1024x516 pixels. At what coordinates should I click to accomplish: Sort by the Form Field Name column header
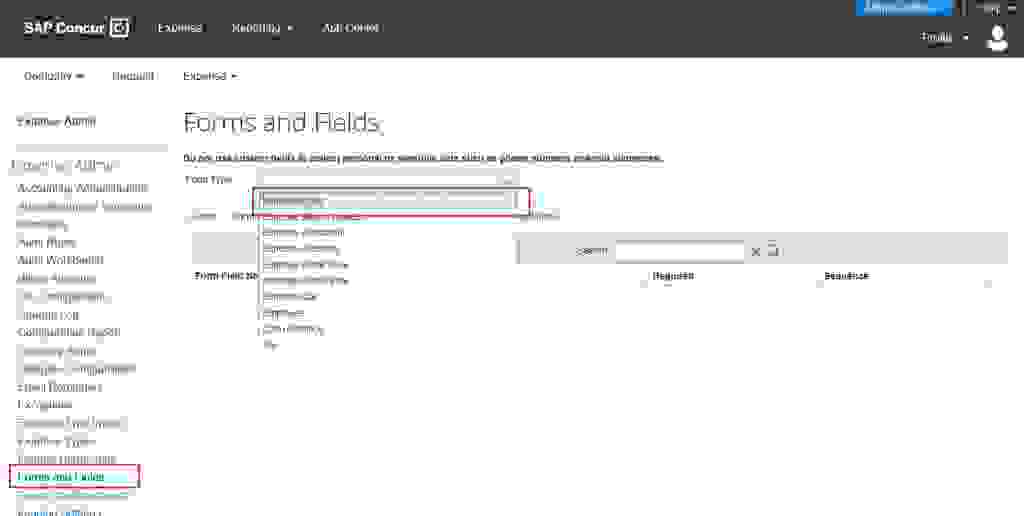point(225,276)
